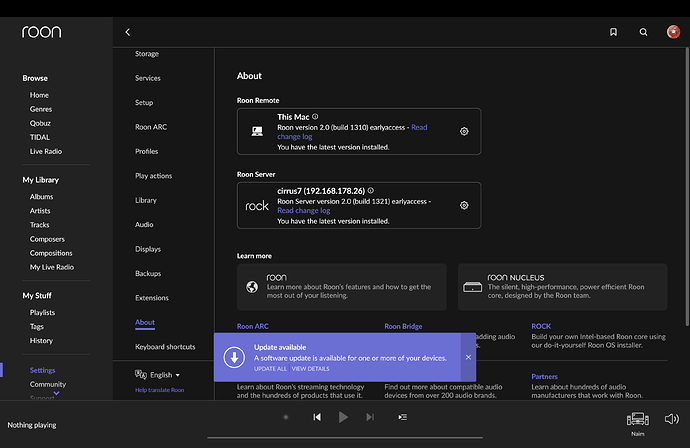The width and height of the screenshot is (690, 448).
Task: Open Compositions in My Library
Action: [x=51, y=253]
